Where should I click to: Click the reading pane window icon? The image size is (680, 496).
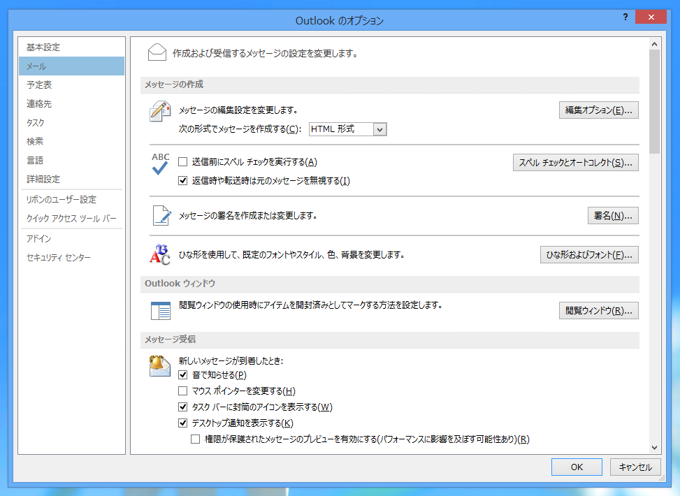[160, 311]
